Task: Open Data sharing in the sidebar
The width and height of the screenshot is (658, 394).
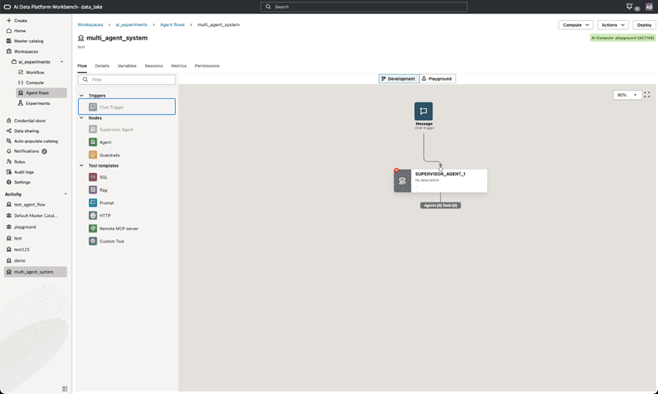Action: click(x=22, y=131)
